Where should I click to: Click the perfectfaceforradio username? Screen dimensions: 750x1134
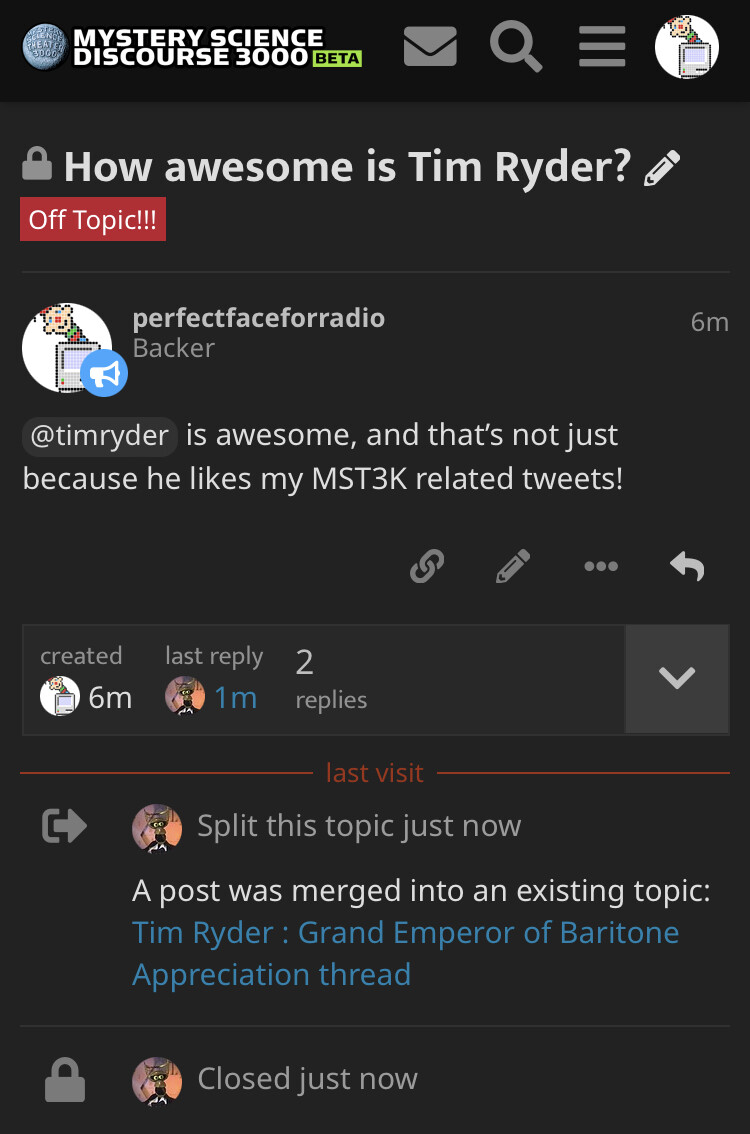(258, 318)
